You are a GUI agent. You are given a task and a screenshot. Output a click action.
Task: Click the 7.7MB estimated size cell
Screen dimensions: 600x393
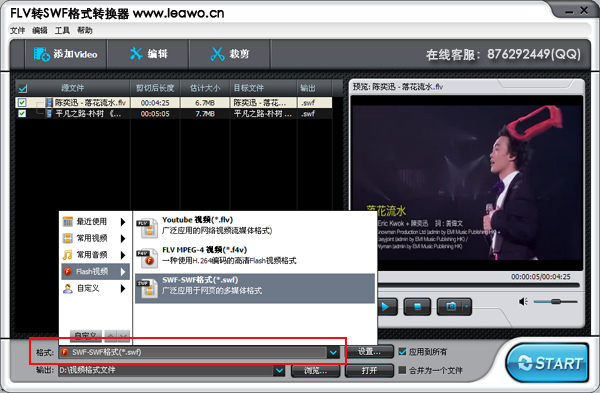(205, 114)
